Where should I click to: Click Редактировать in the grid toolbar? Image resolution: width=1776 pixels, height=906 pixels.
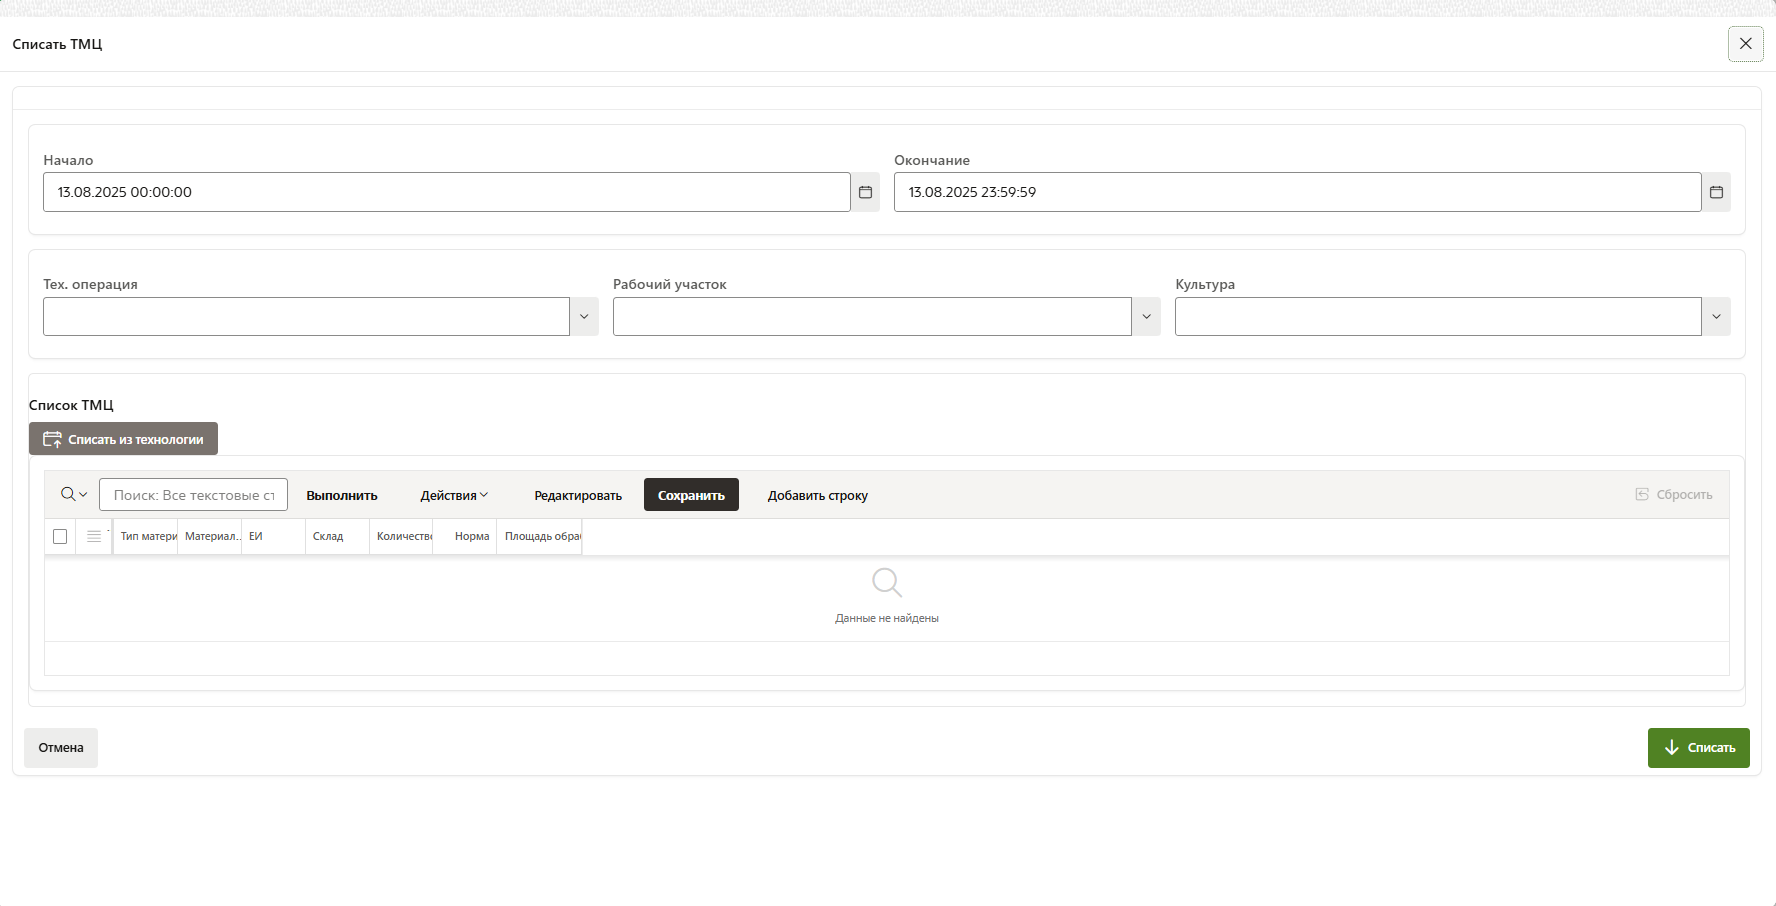pyautogui.click(x=578, y=495)
